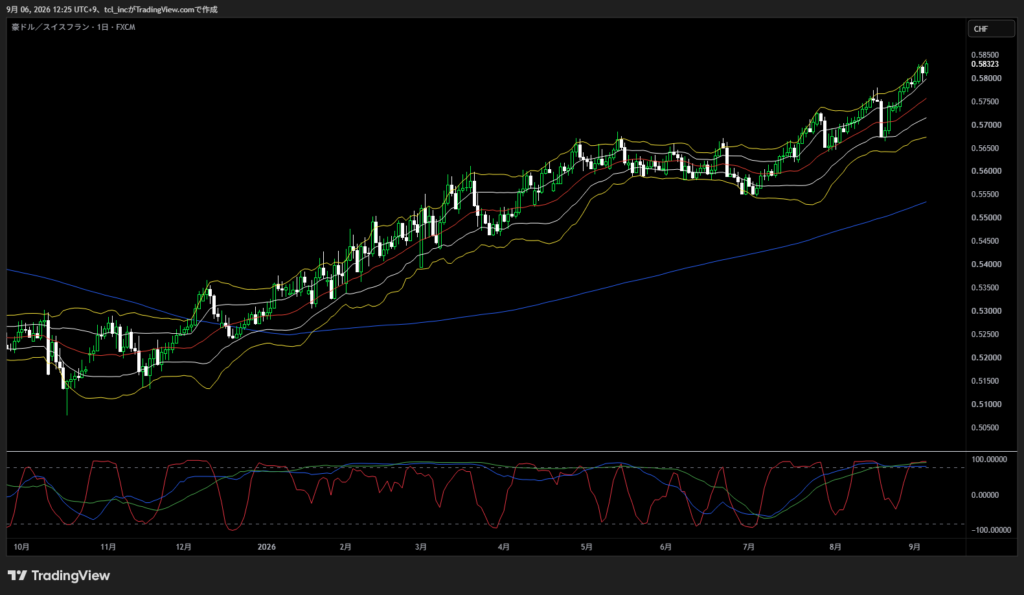Click the 7月 time axis label
The image size is (1024, 595).
coord(748,547)
